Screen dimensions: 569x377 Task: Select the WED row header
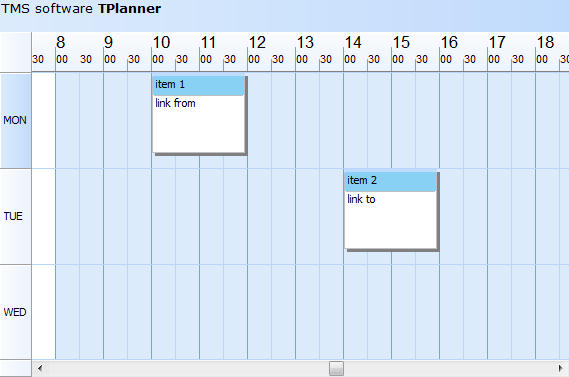(x=16, y=312)
